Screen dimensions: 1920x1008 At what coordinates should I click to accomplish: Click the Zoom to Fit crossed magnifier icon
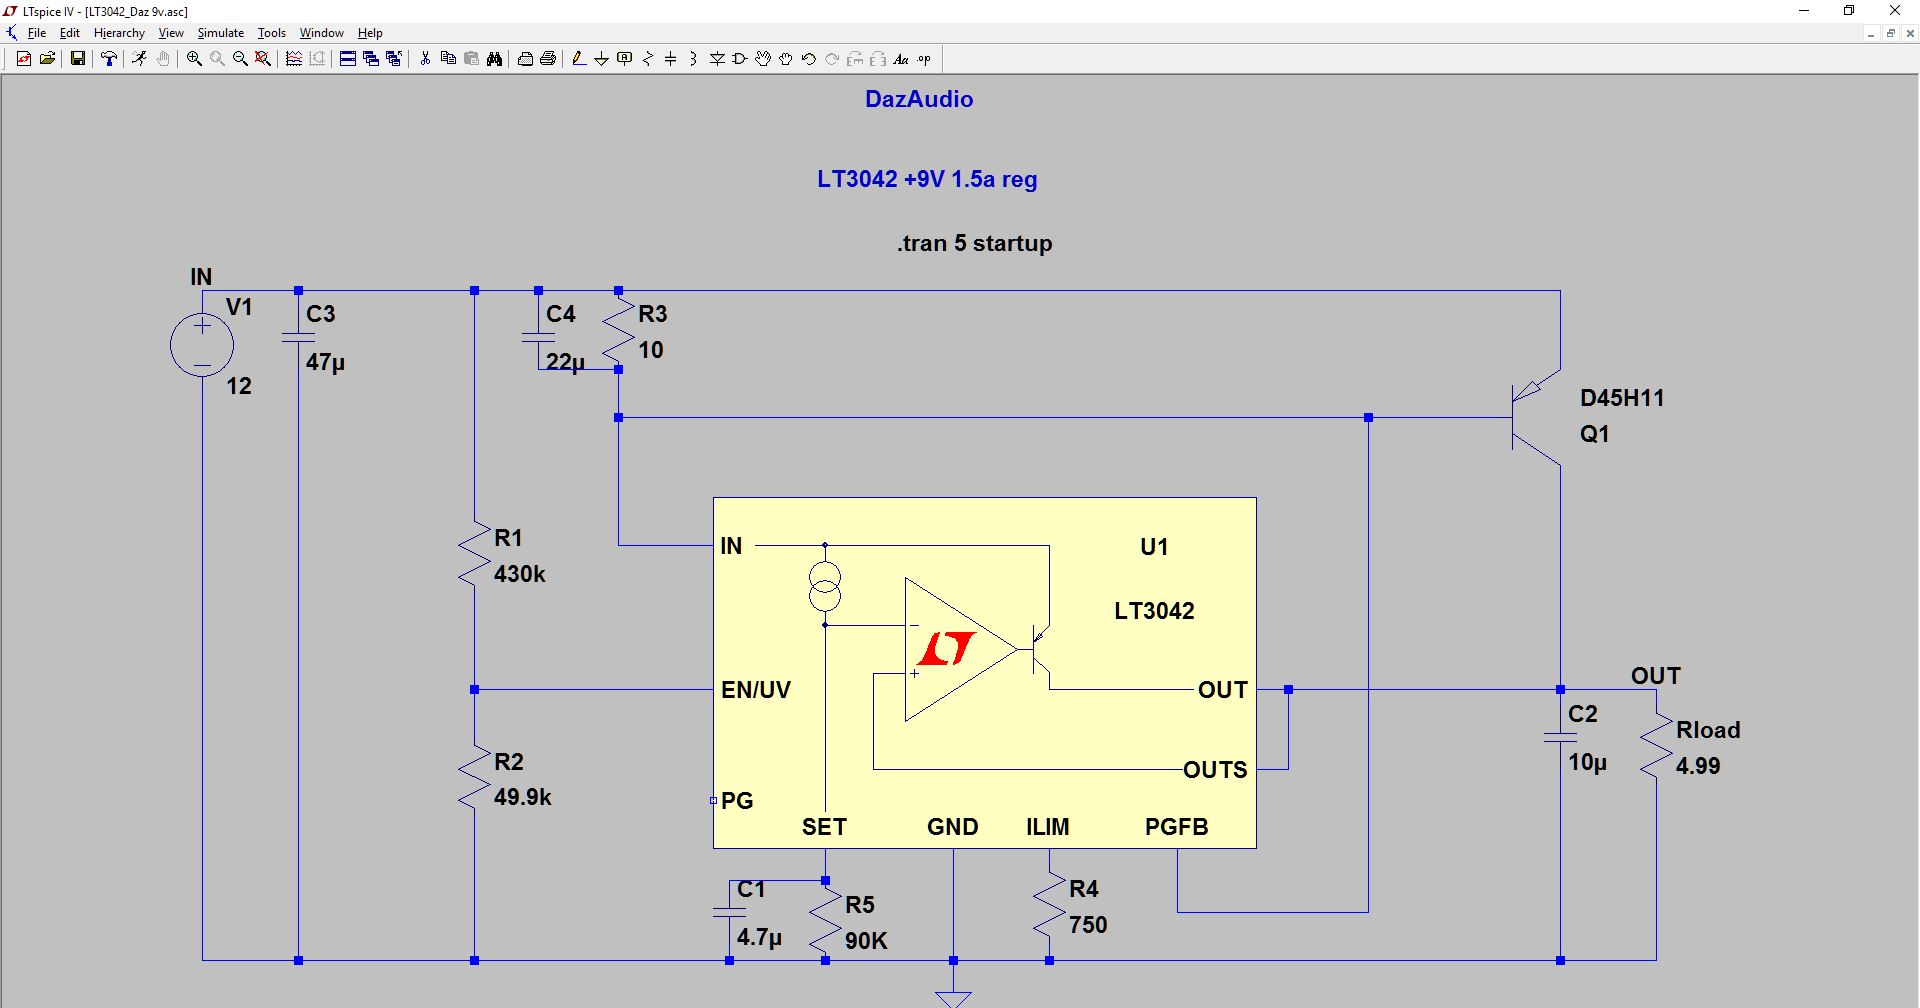pyautogui.click(x=263, y=59)
